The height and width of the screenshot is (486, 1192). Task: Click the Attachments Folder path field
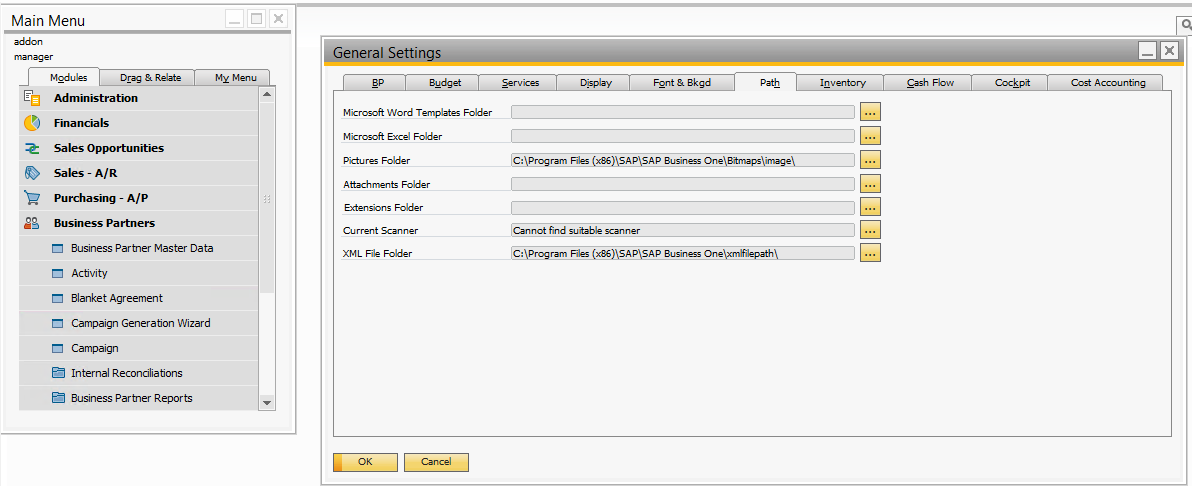(682, 184)
